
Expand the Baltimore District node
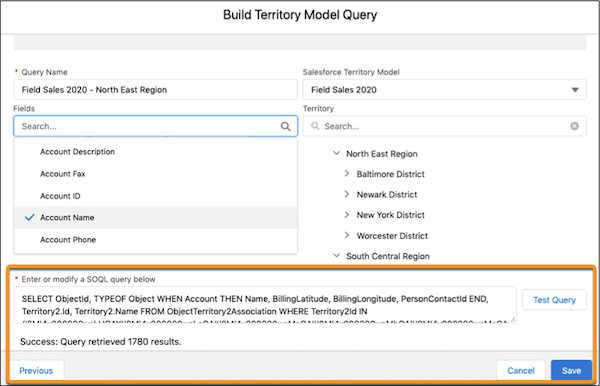pyautogui.click(x=347, y=174)
